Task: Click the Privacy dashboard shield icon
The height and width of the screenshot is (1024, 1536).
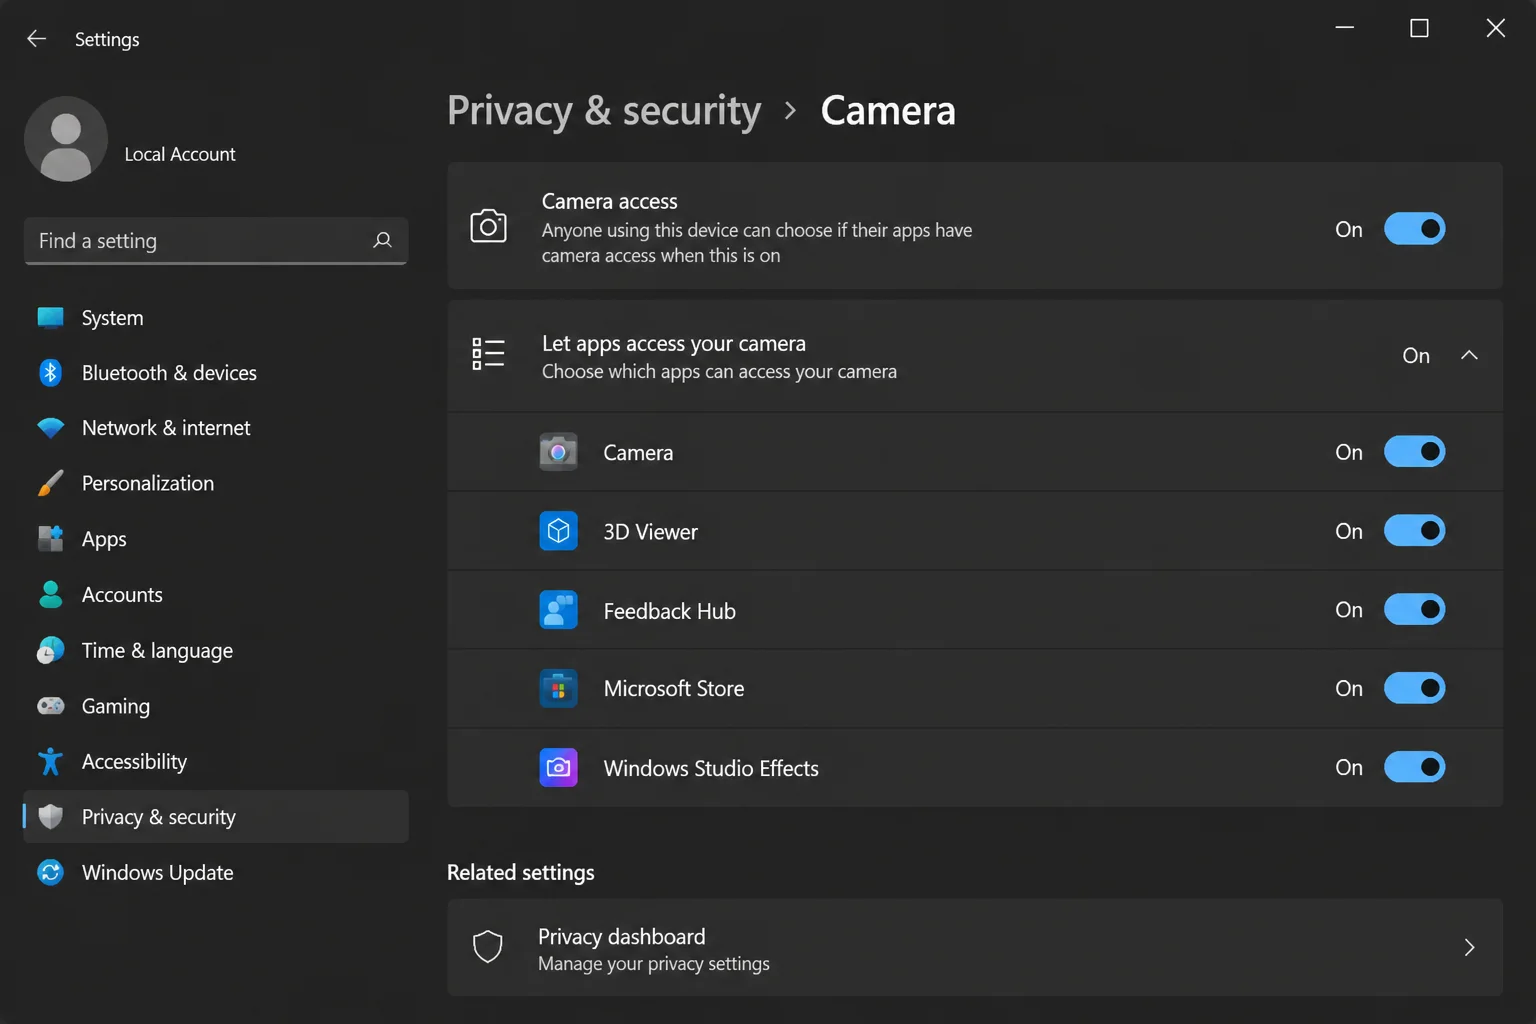Action: point(488,947)
